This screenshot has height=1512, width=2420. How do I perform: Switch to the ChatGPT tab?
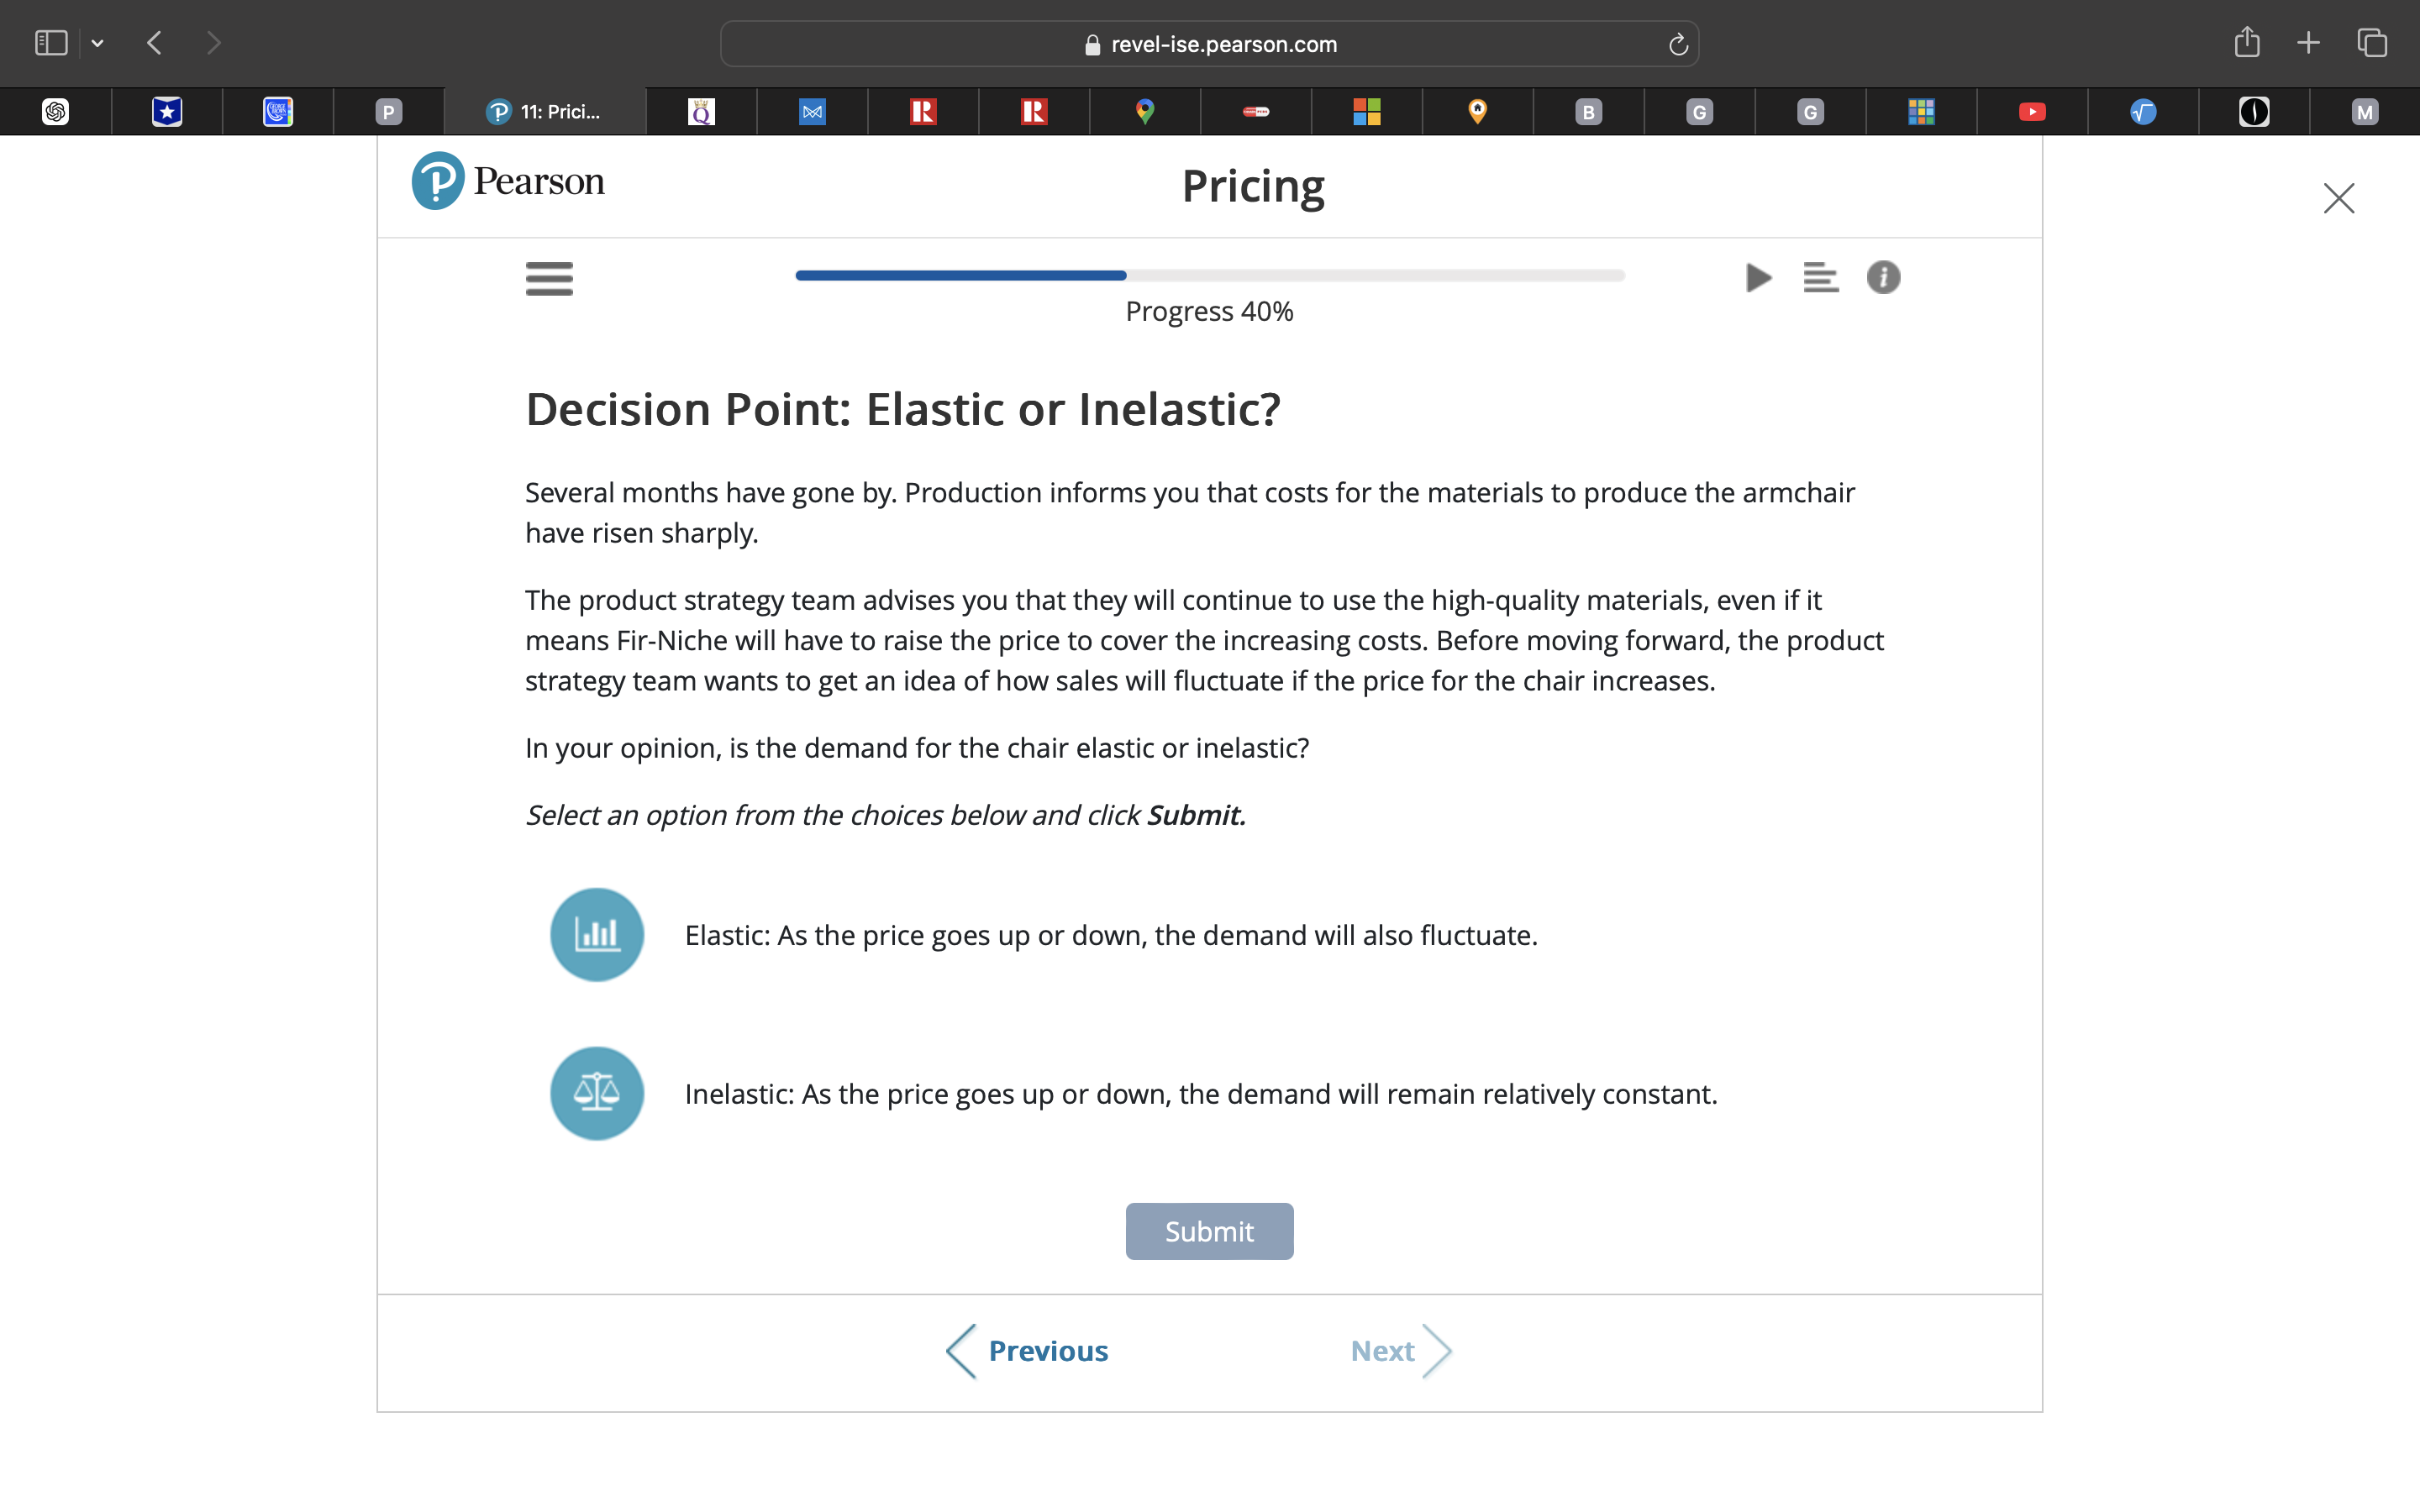coord(56,111)
